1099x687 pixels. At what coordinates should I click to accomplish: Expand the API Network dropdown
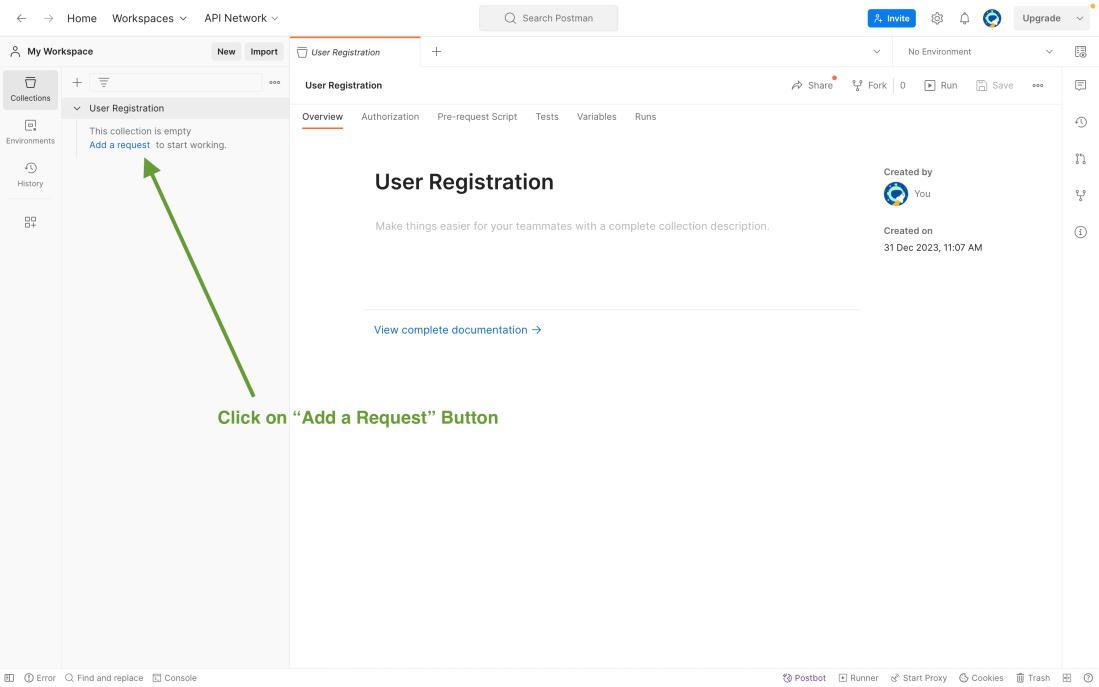[x=241, y=18]
